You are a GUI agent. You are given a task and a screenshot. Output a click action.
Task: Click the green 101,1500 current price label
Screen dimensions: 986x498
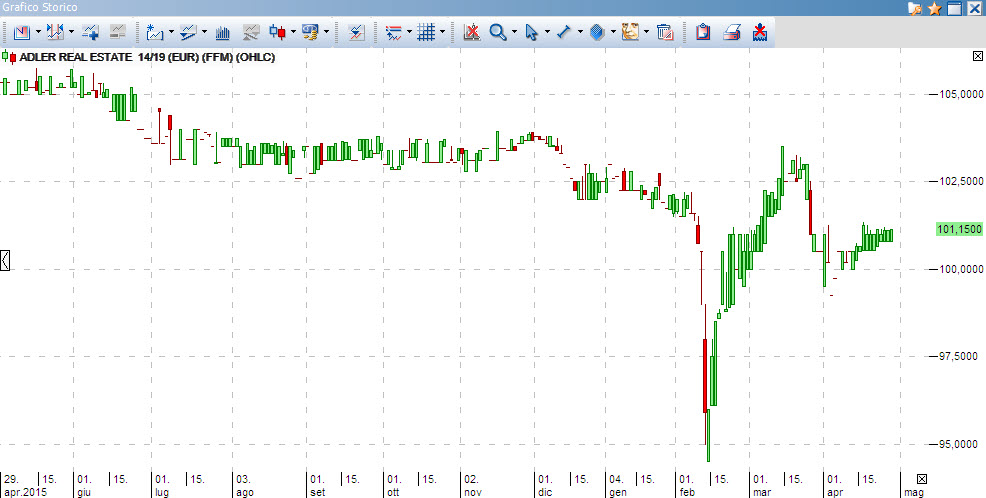coord(958,230)
